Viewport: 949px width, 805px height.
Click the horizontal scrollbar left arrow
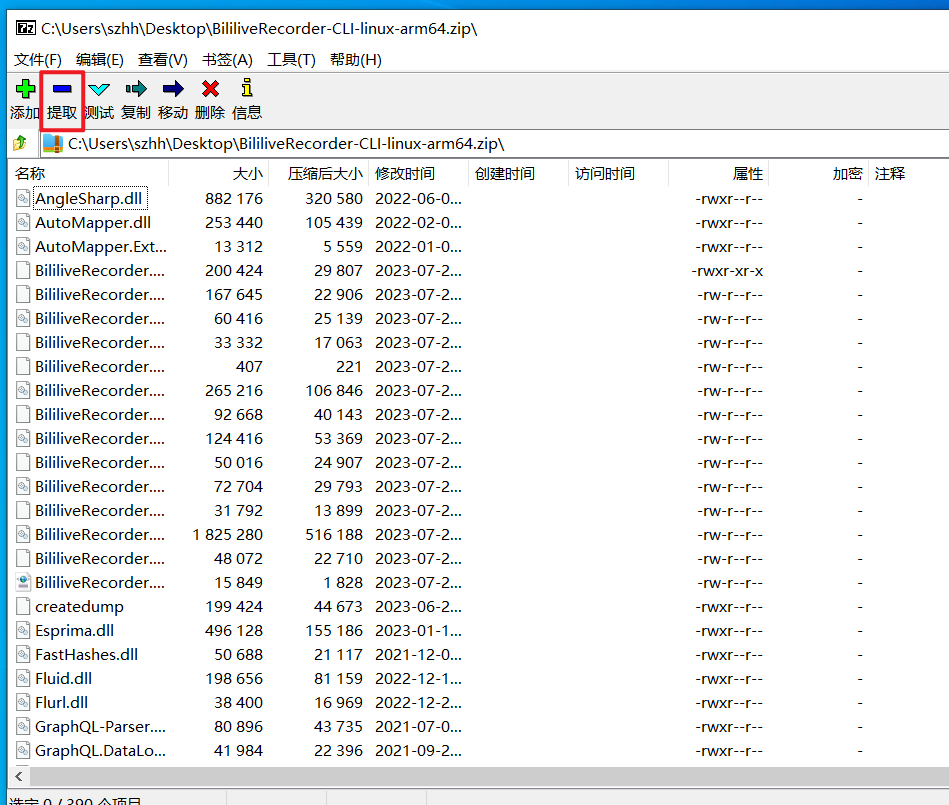(19, 777)
